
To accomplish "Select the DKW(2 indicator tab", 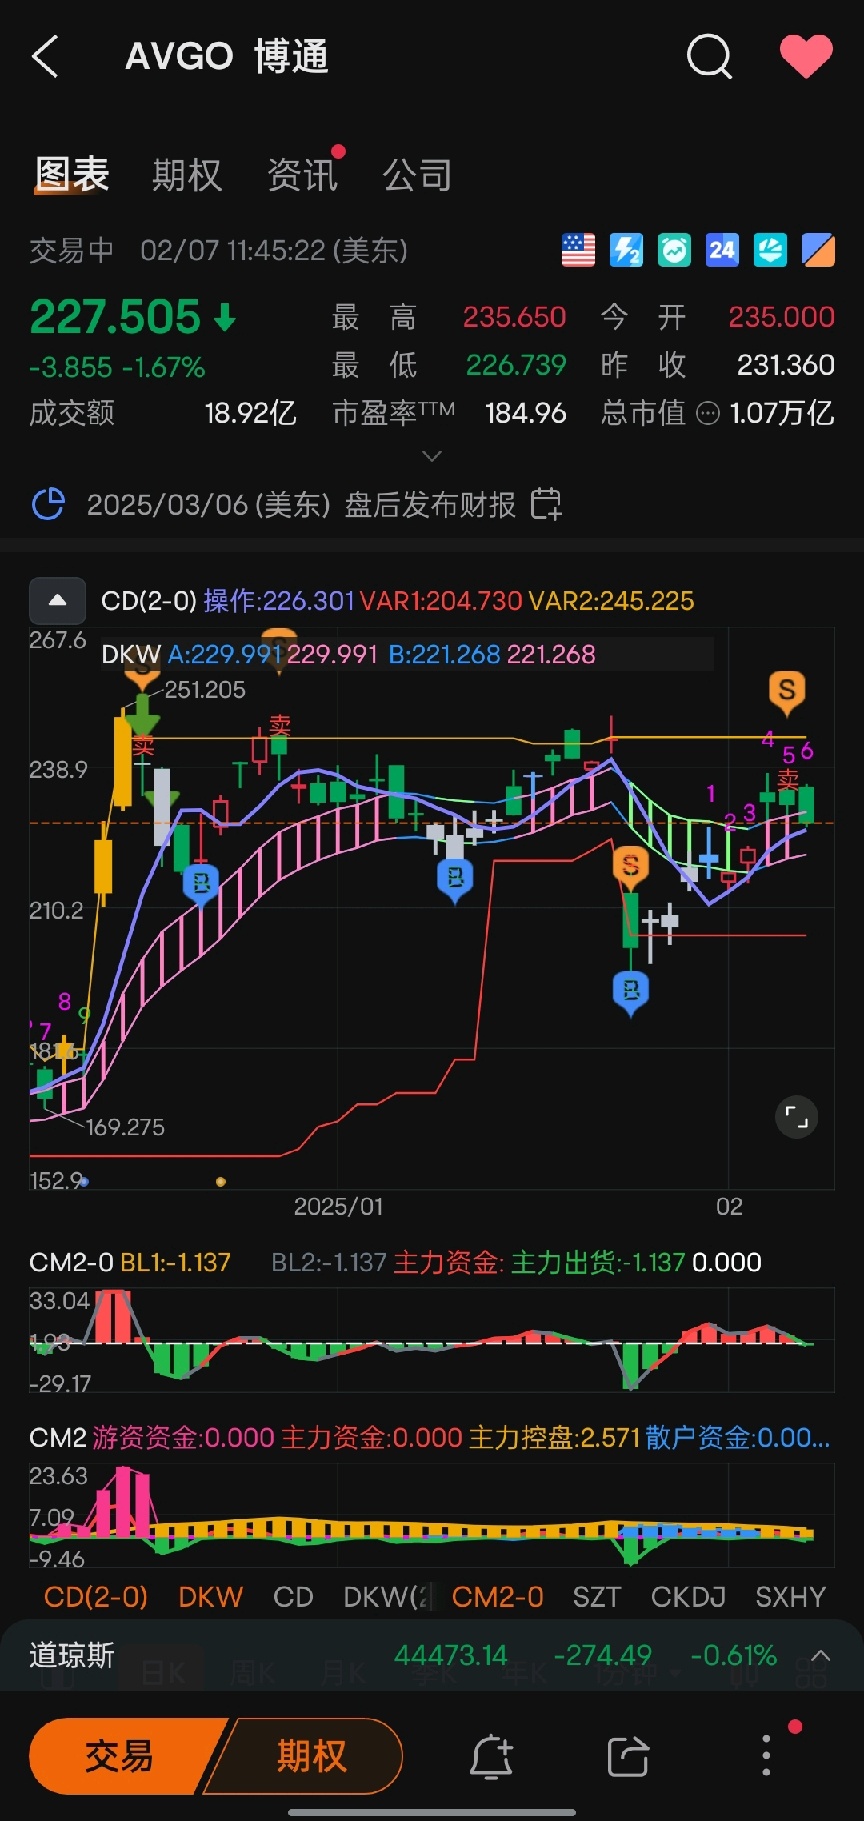I will (387, 1597).
